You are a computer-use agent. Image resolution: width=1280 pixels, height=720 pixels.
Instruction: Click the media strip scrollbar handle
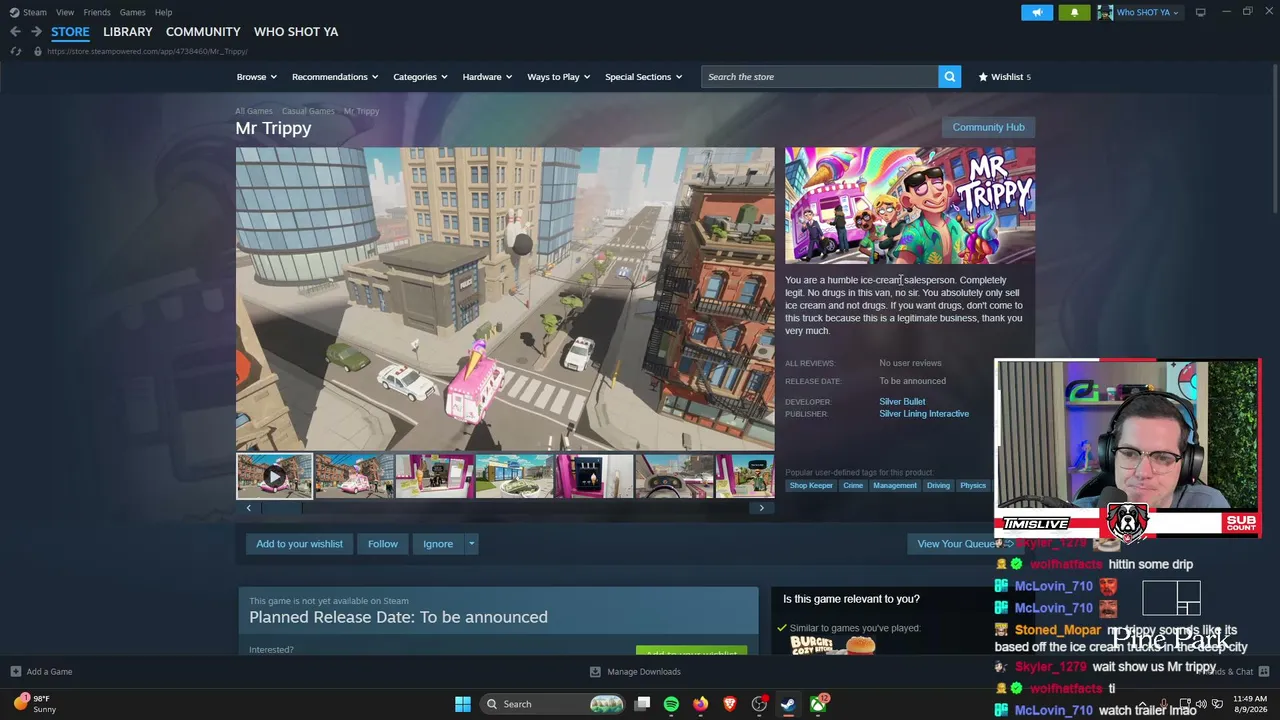coord(281,508)
